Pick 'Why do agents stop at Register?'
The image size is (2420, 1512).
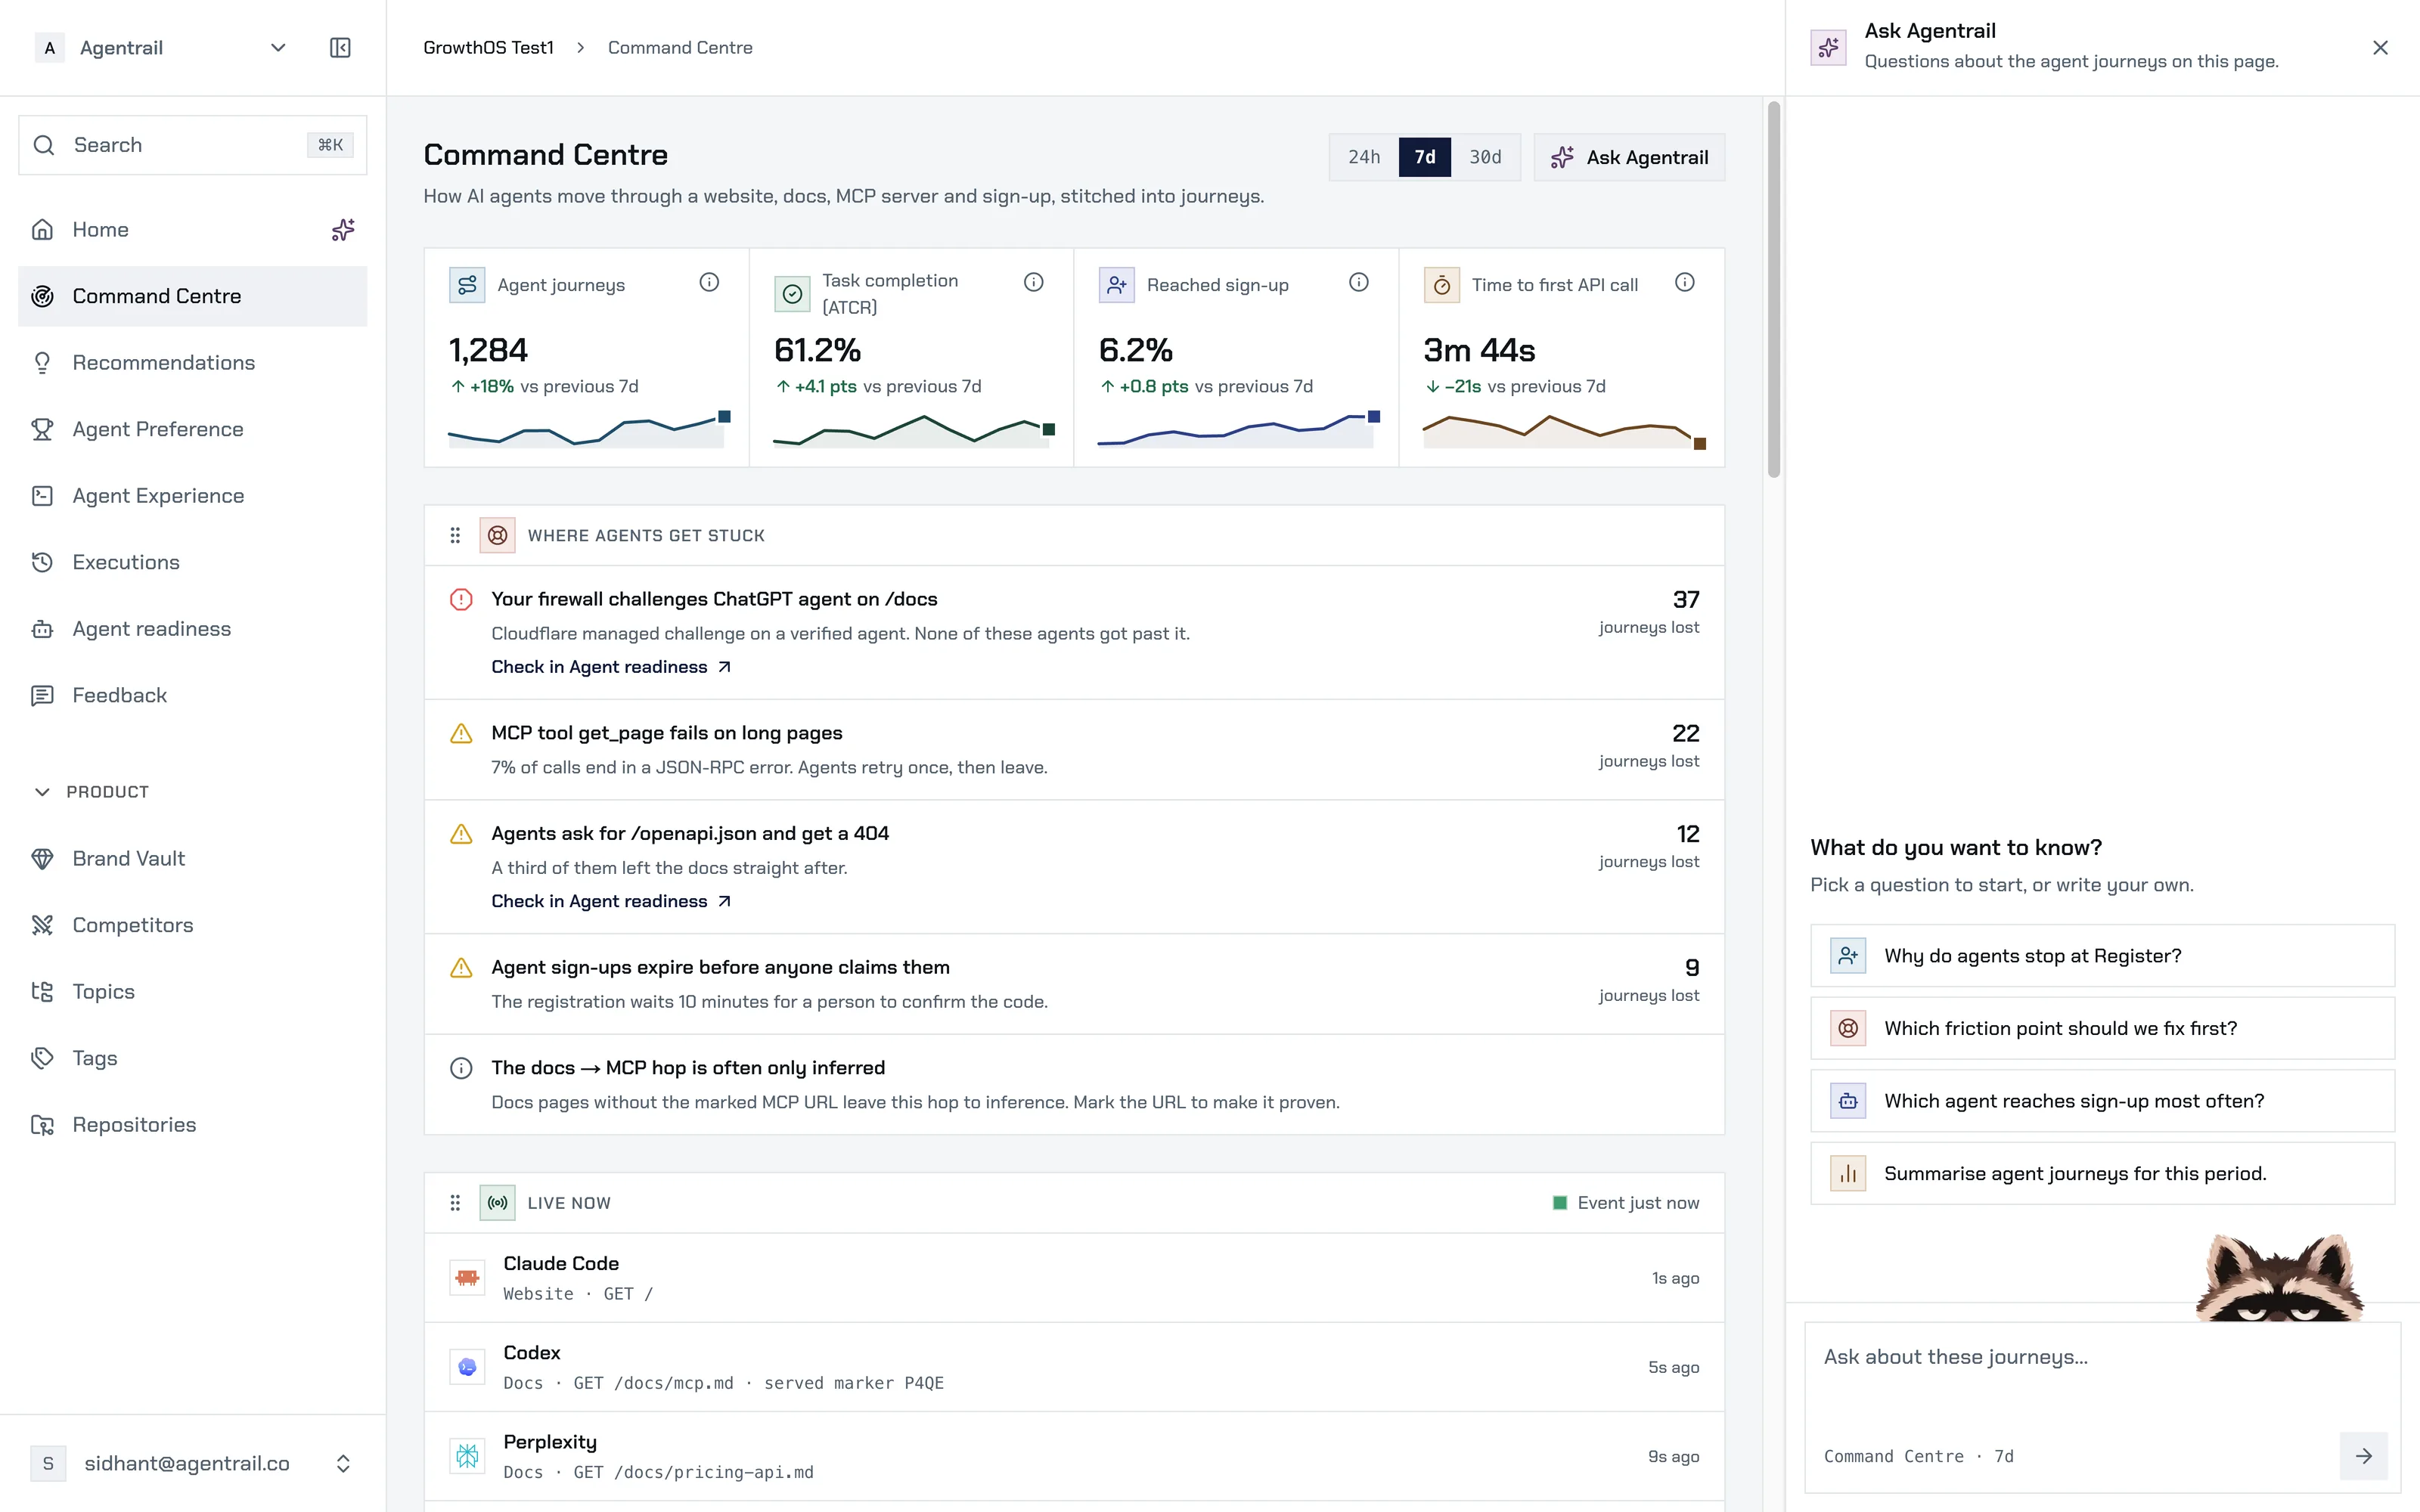point(2102,956)
